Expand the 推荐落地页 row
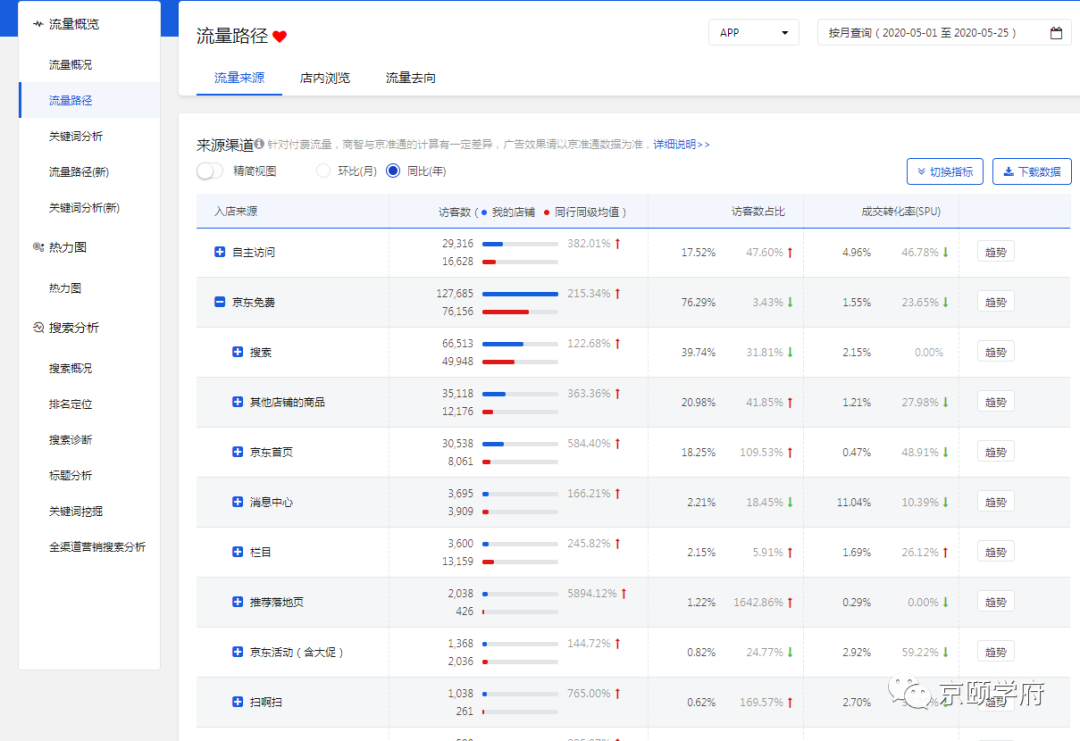This screenshot has height=741, width=1080. [238, 601]
